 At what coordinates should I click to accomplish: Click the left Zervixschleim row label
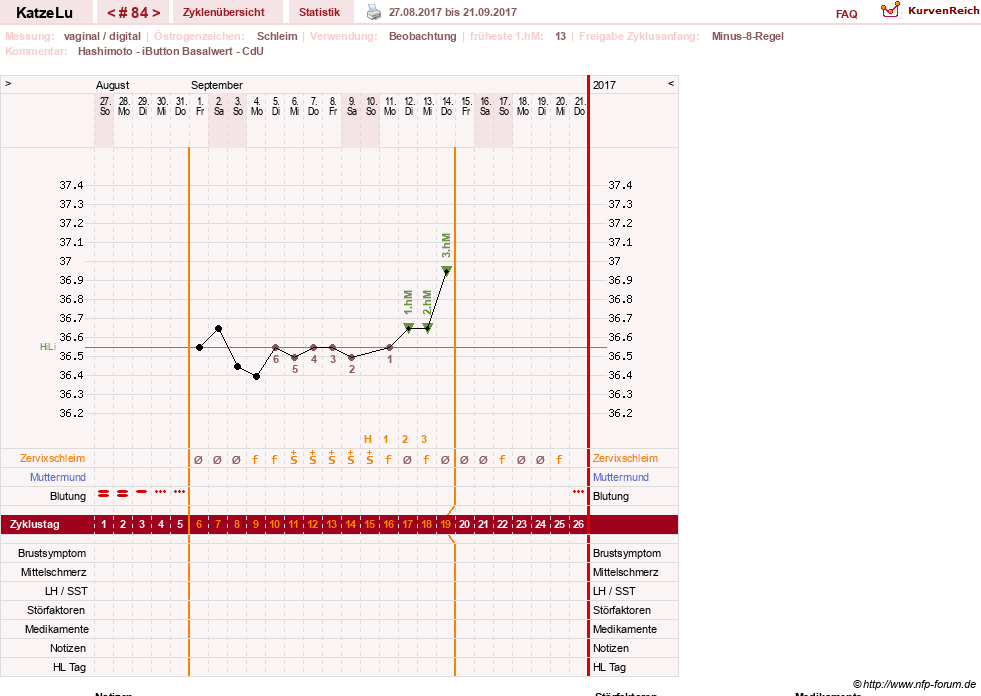53,458
